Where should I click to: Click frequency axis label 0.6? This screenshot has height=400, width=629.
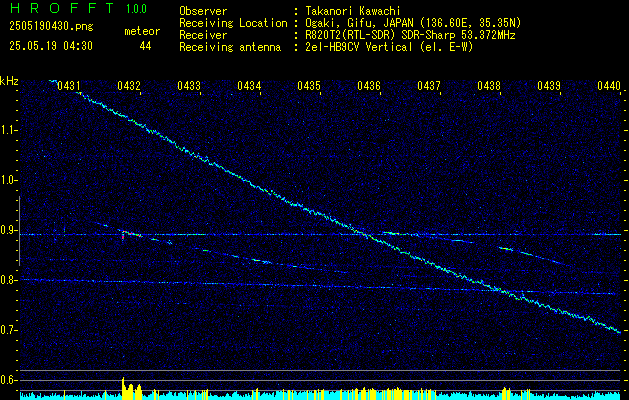pos(8,380)
